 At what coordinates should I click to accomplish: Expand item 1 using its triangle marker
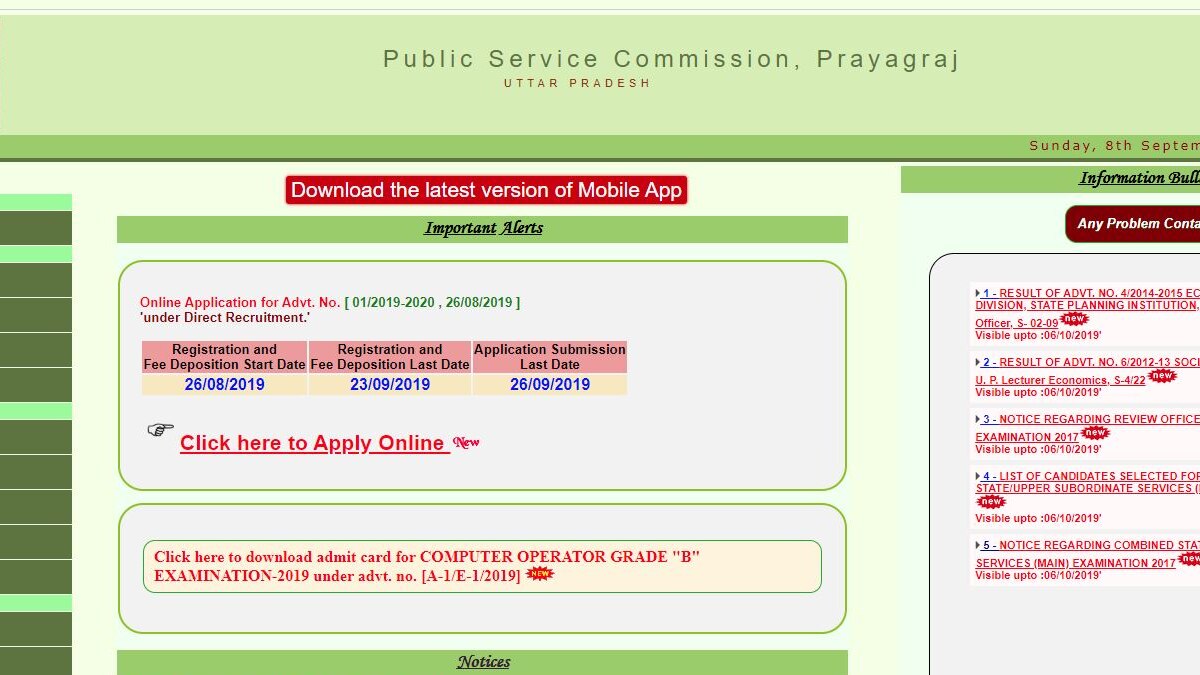(978, 293)
